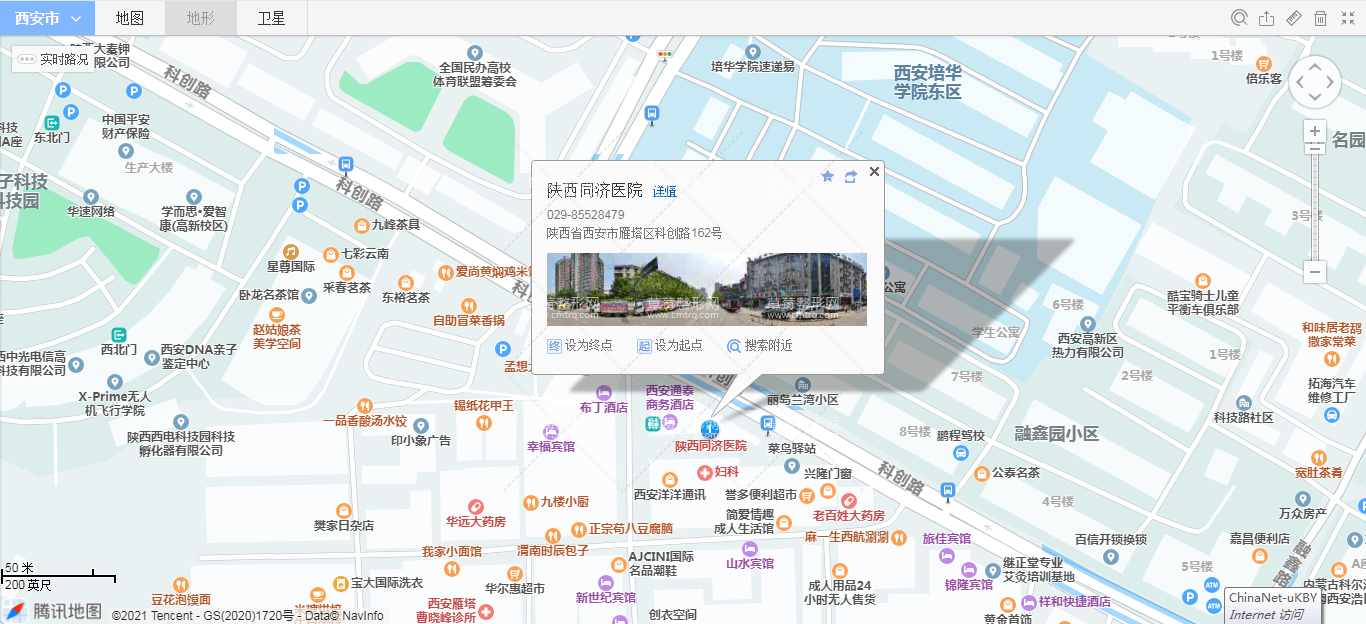Viewport: 1366px width, 624px height.
Task: Click the share arrow in the info popup
Action: click(851, 177)
